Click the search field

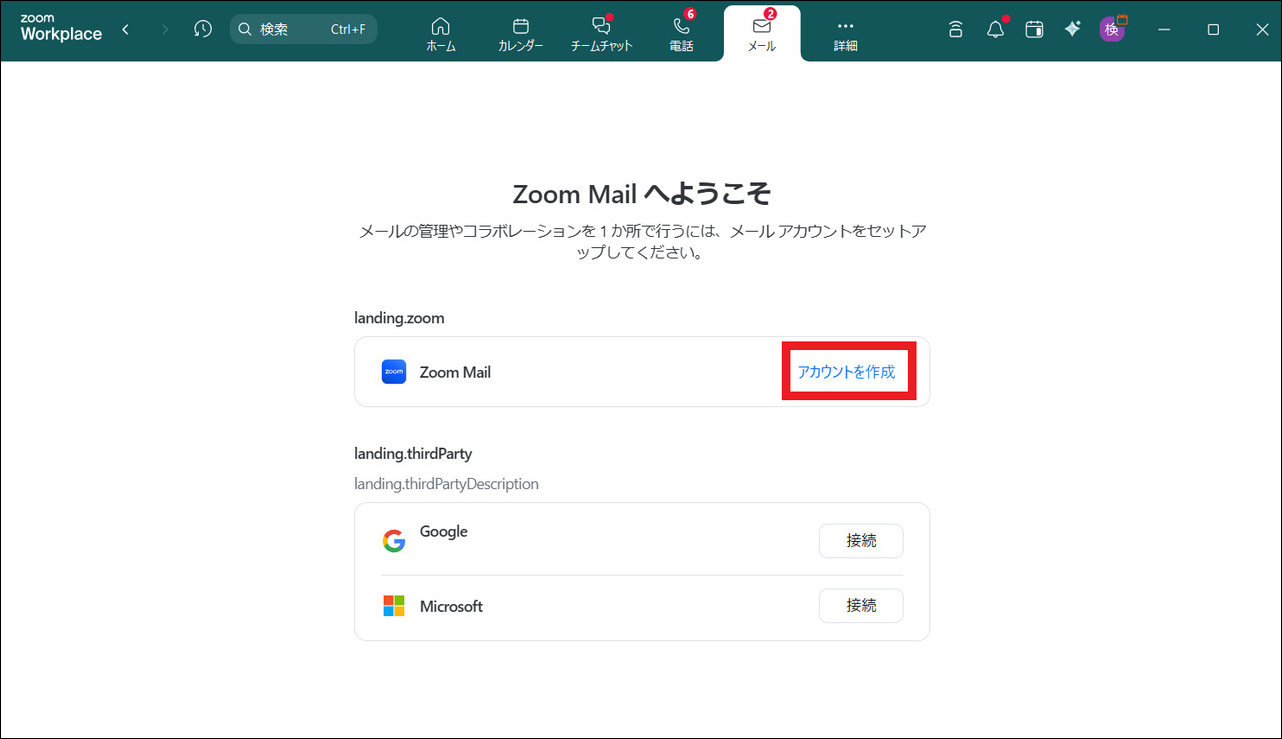click(x=304, y=29)
